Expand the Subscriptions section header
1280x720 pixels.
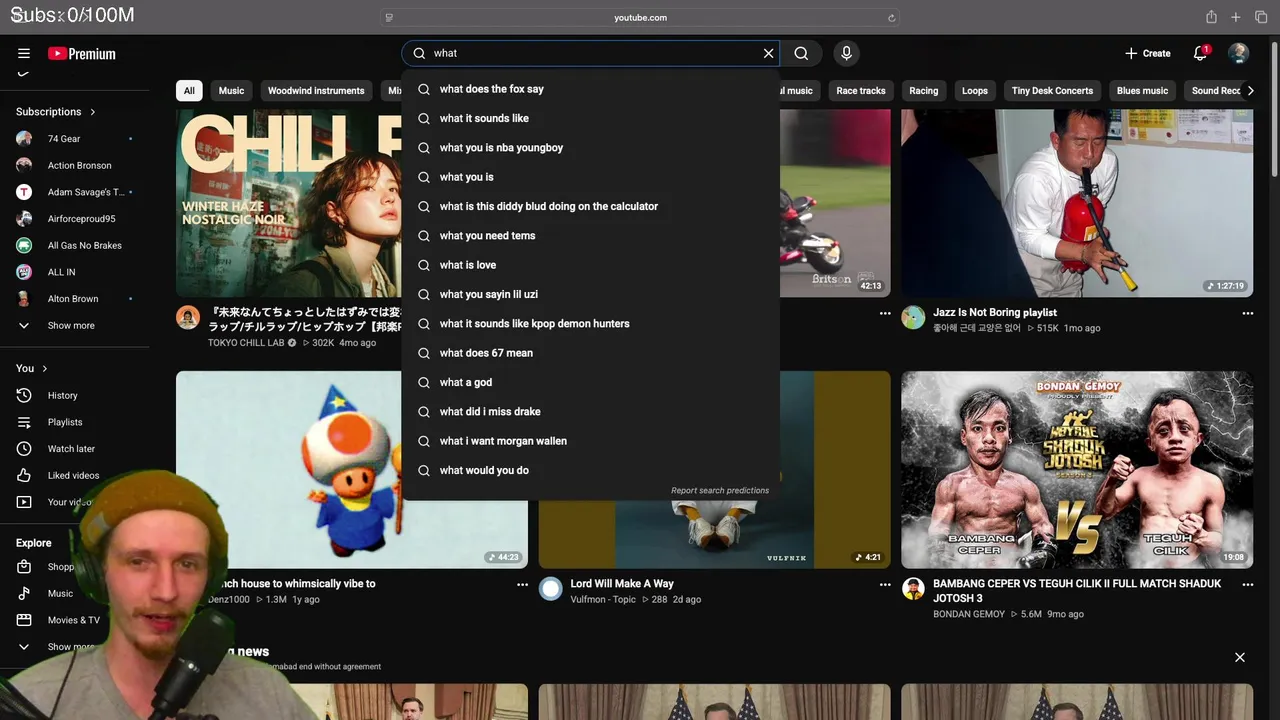coord(56,112)
